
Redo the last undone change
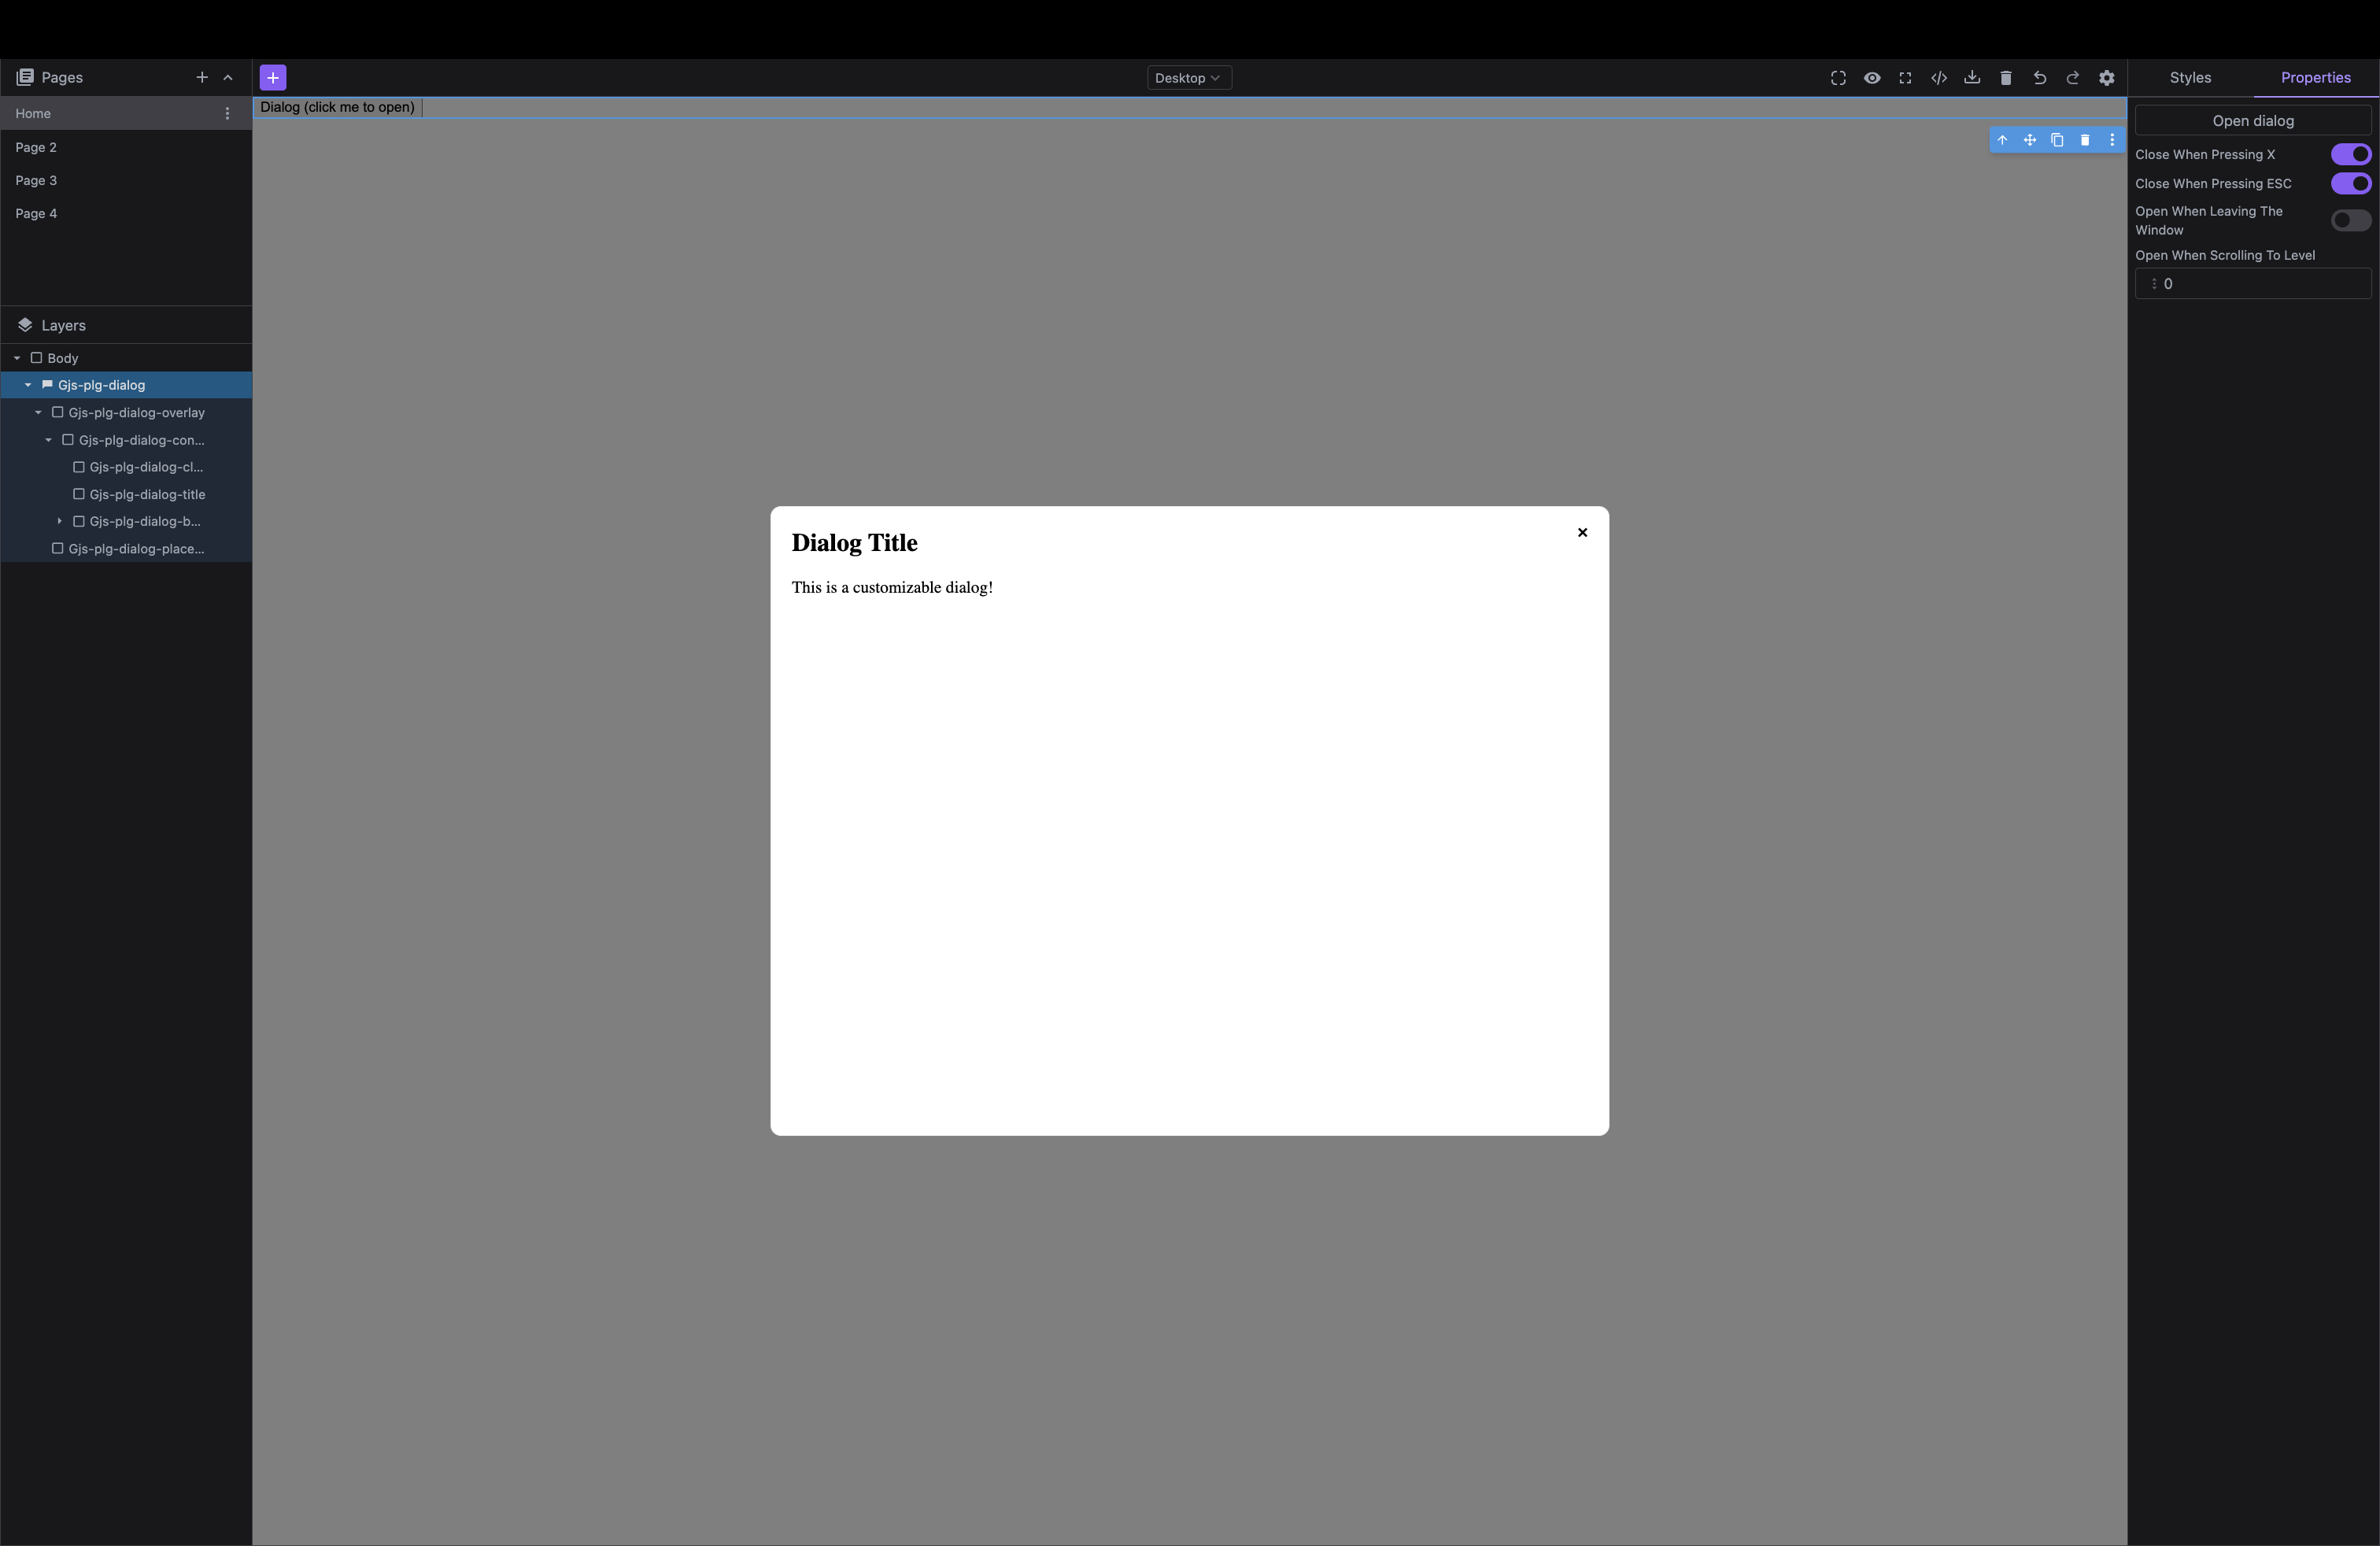pyautogui.click(x=2072, y=77)
